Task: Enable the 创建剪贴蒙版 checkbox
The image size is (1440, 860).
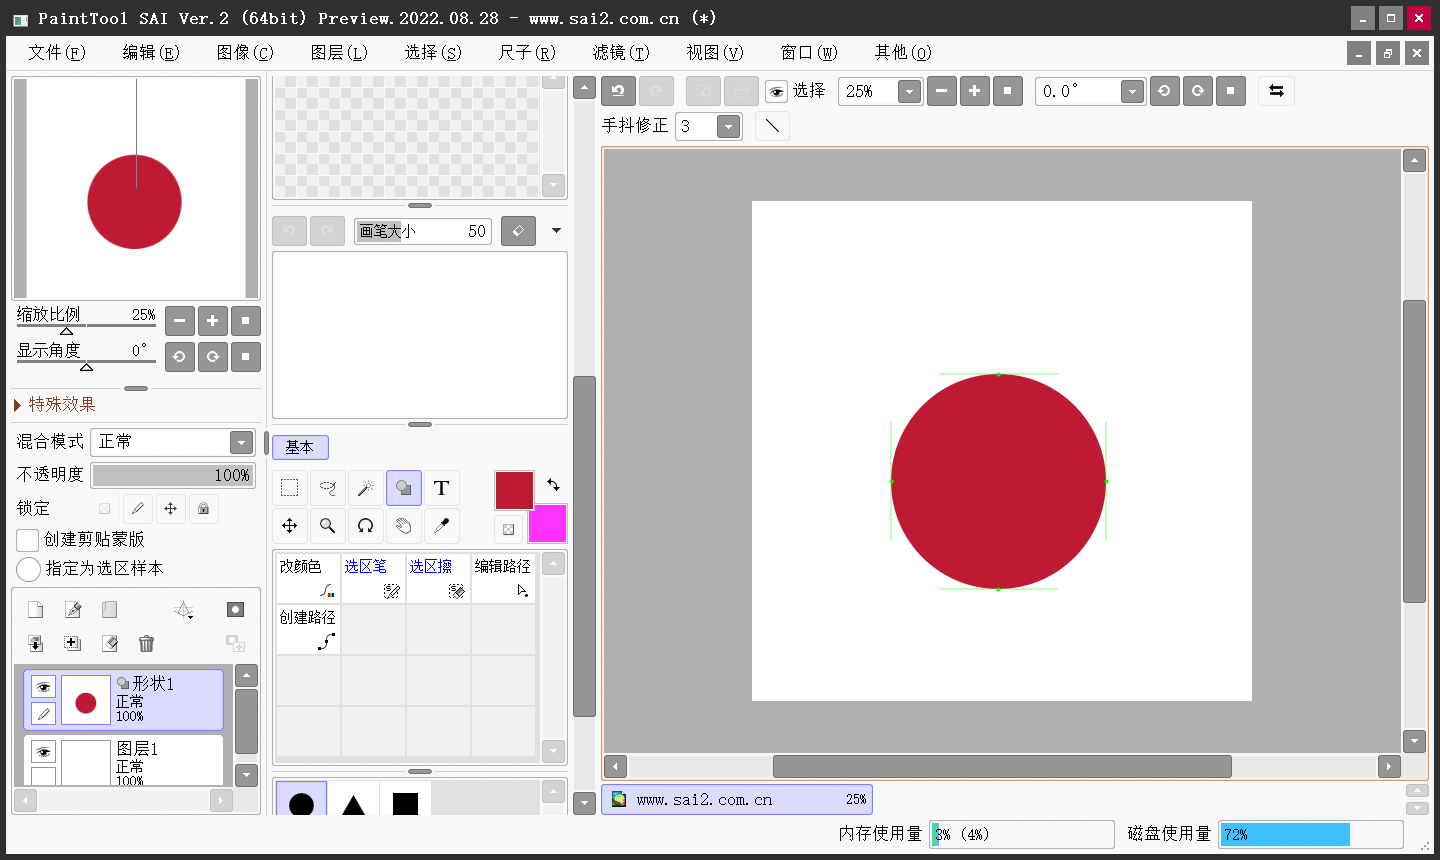Action: pyautogui.click(x=28, y=540)
